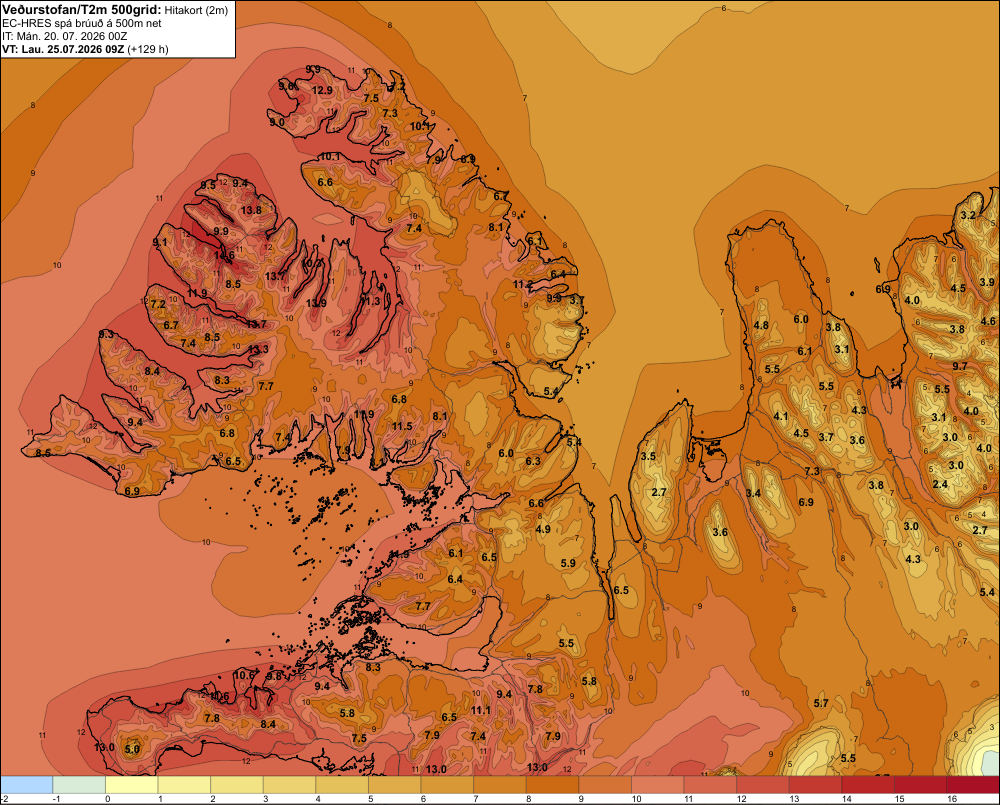Click the valid time 'VT: Lau. 25.07.2026 09Z'

63,49
